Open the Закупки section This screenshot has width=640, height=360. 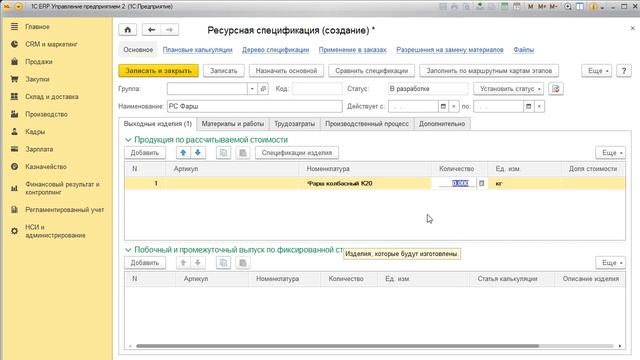coord(37,79)
